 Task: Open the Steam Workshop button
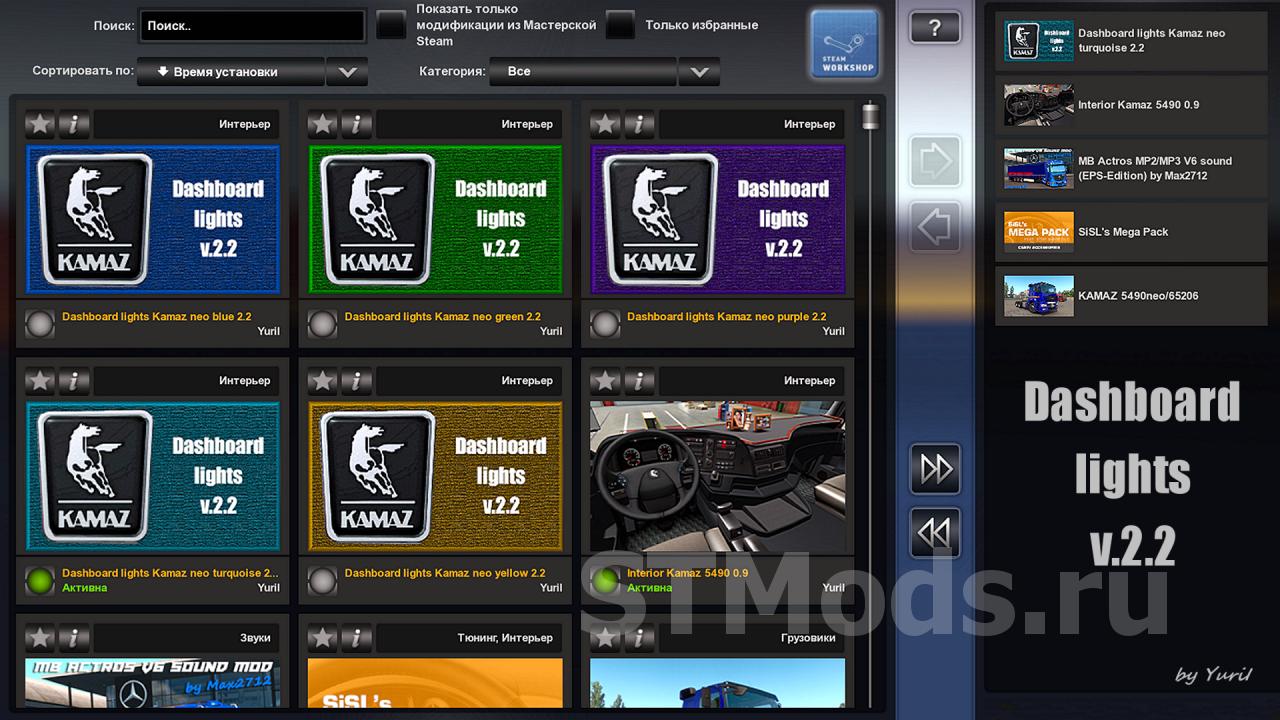844,44
